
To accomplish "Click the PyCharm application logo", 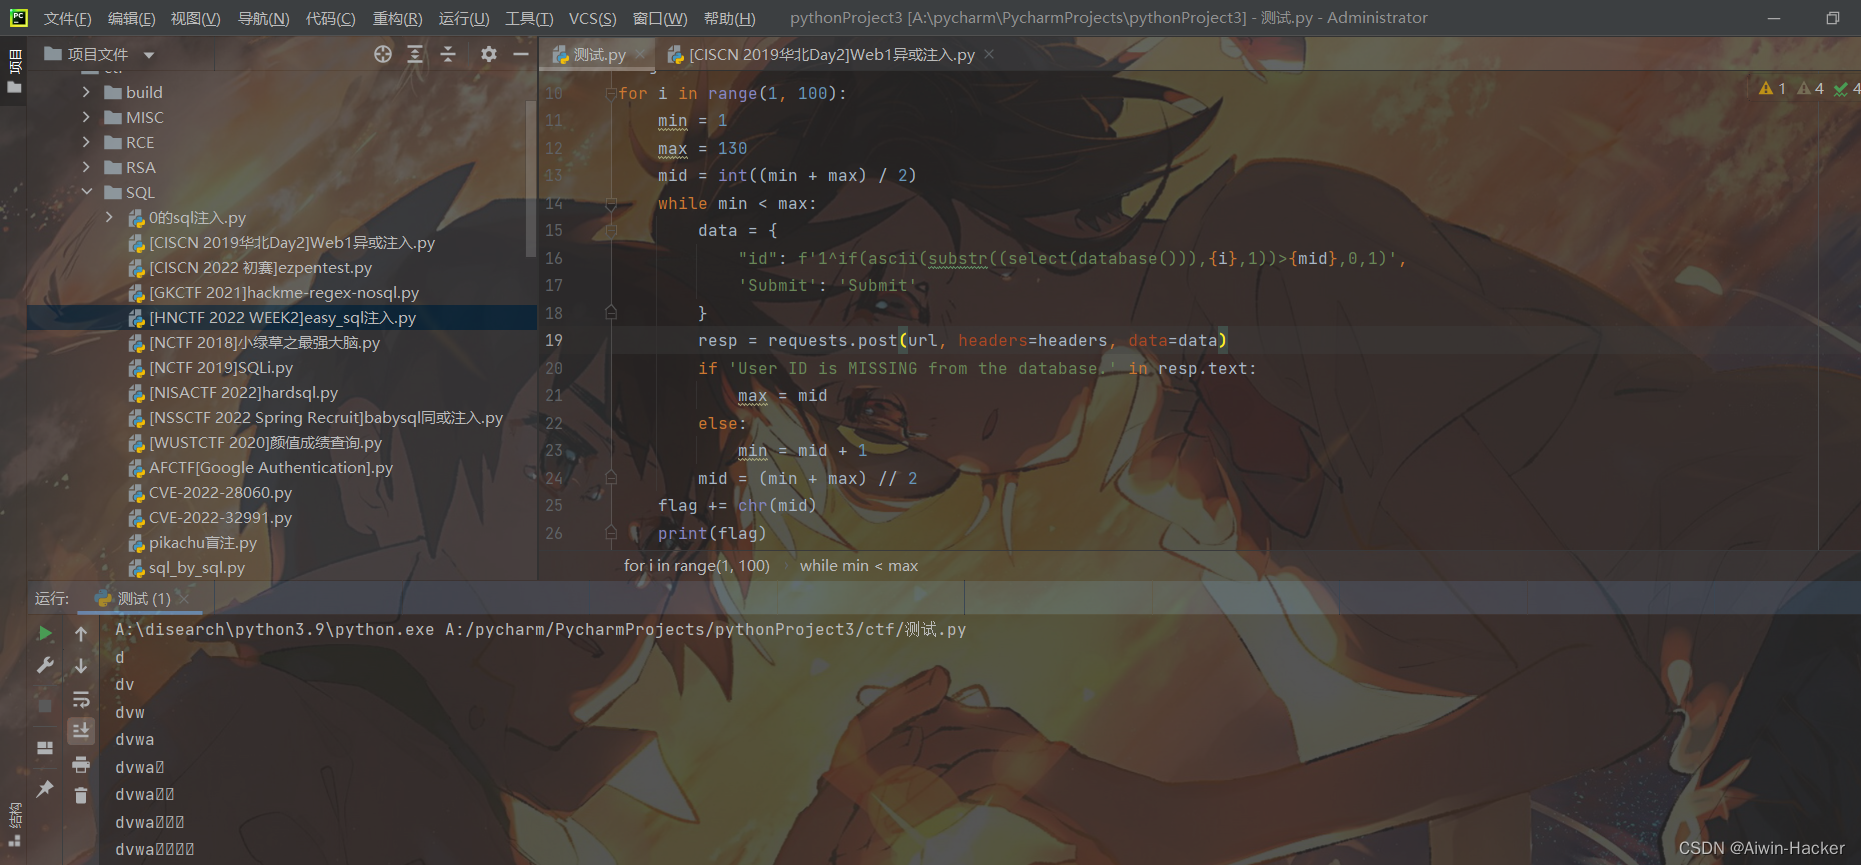I will click(18, 18).
